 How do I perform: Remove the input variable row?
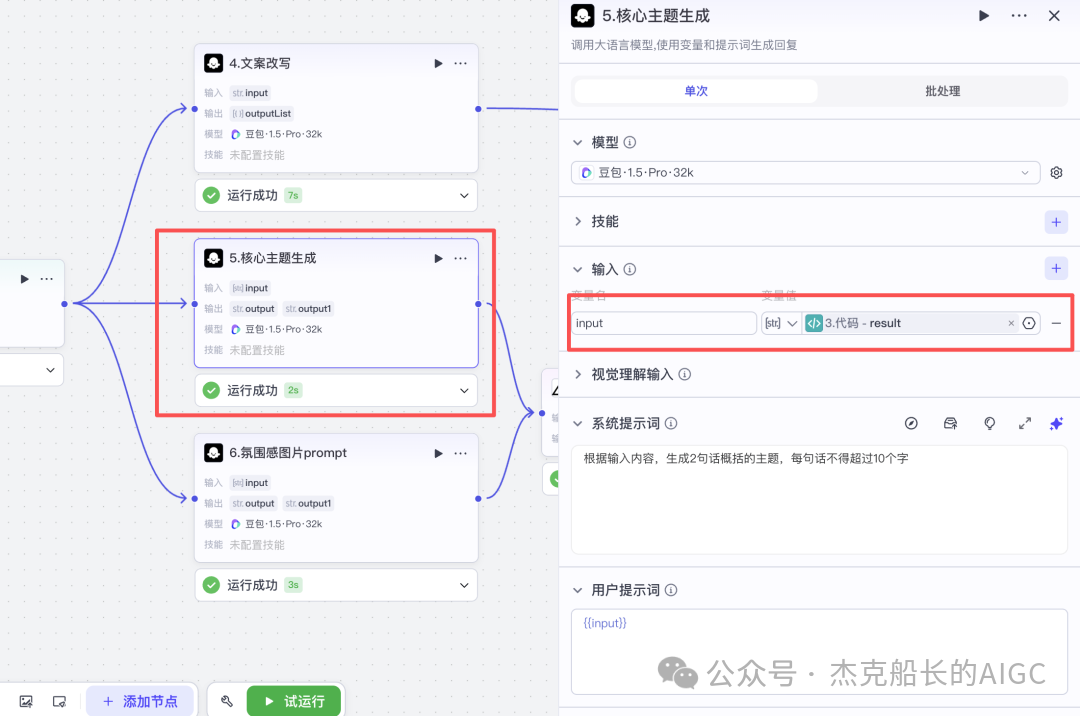tap(1056, 323)
